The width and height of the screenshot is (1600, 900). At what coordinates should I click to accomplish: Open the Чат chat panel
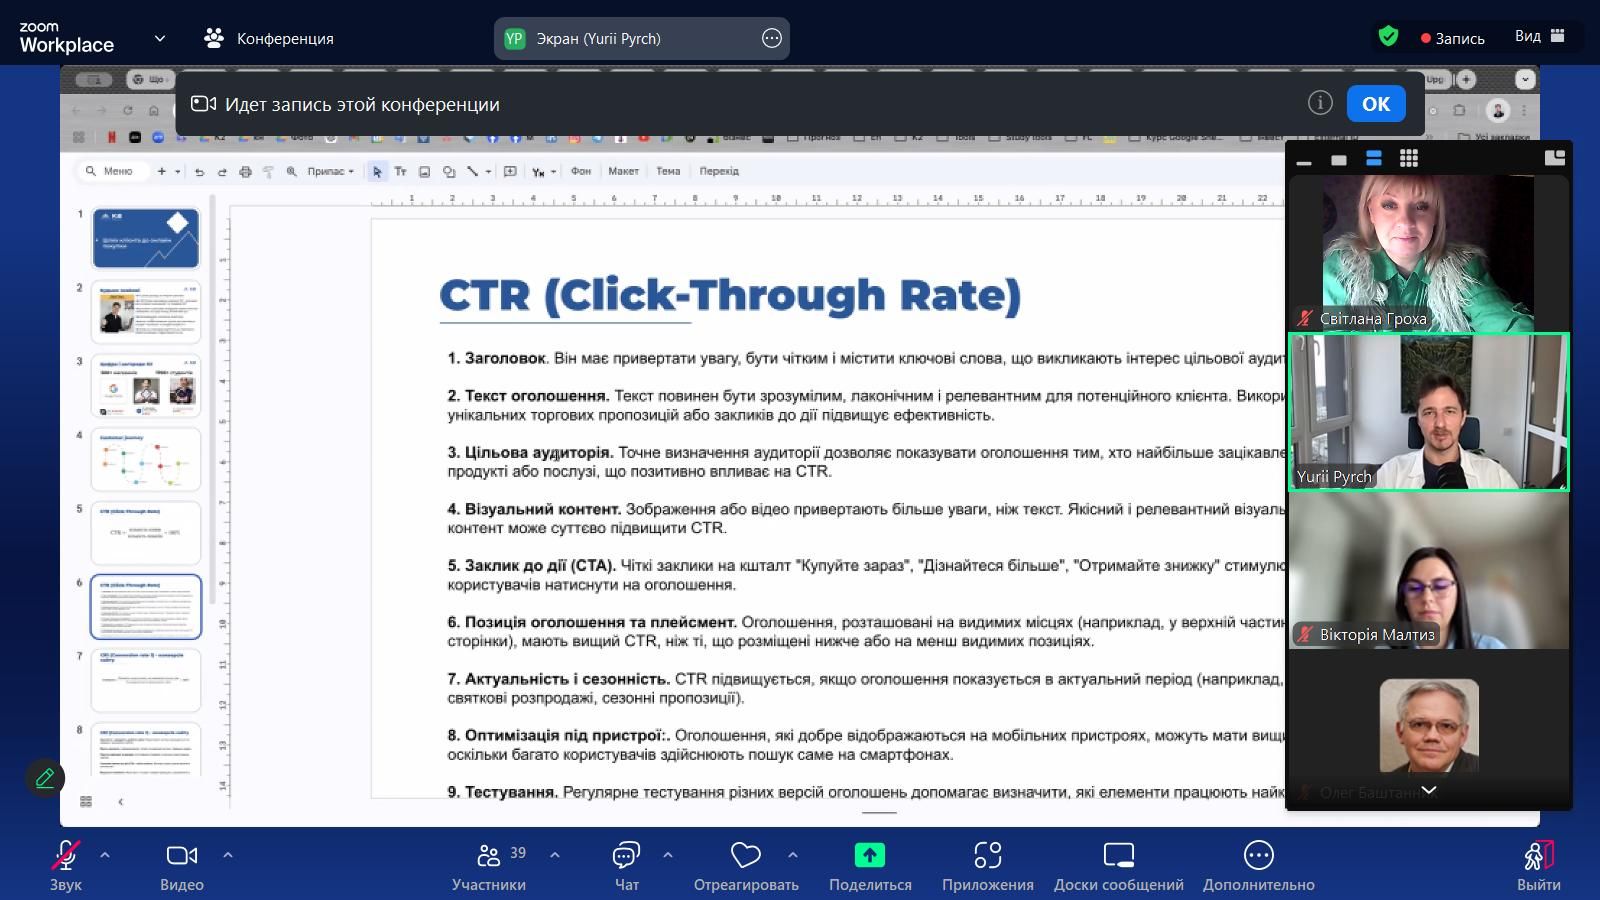tap(627, 865)
